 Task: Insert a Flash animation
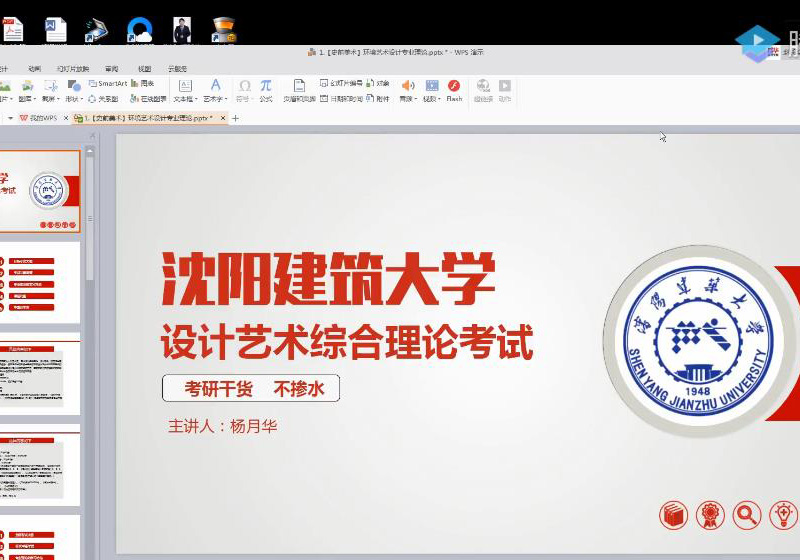pyautogui.click(x=454, y=90)
